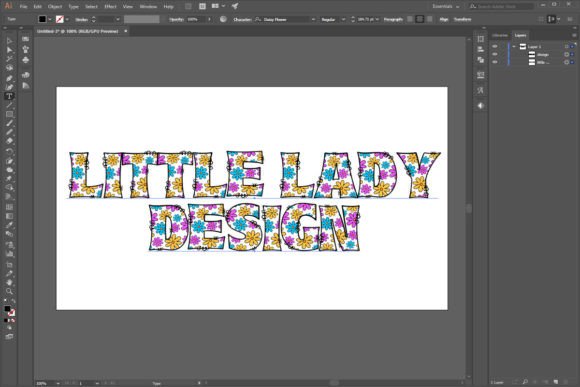580x387 pixels.
Task: Click design sublayer target circle
Action: point(566,54)
